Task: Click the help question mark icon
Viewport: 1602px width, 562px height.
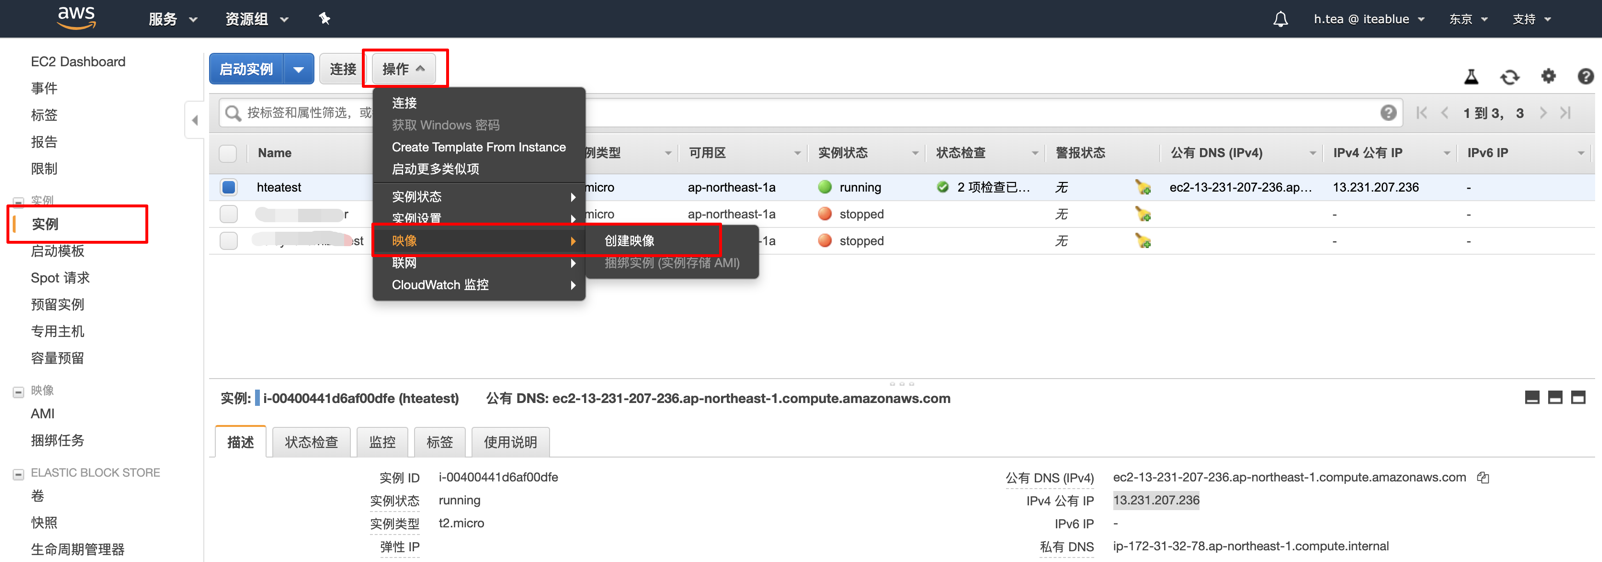Action: point(1585,76)
